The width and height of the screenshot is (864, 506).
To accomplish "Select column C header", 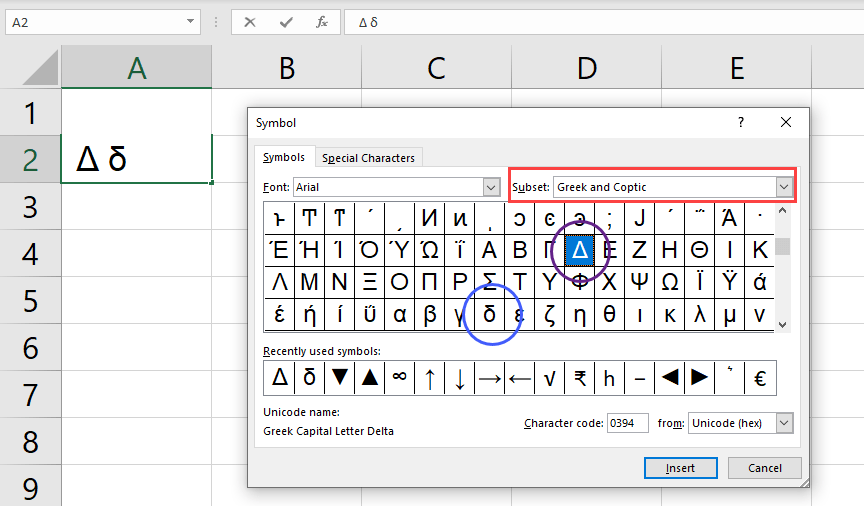I will tap(436, 68).
